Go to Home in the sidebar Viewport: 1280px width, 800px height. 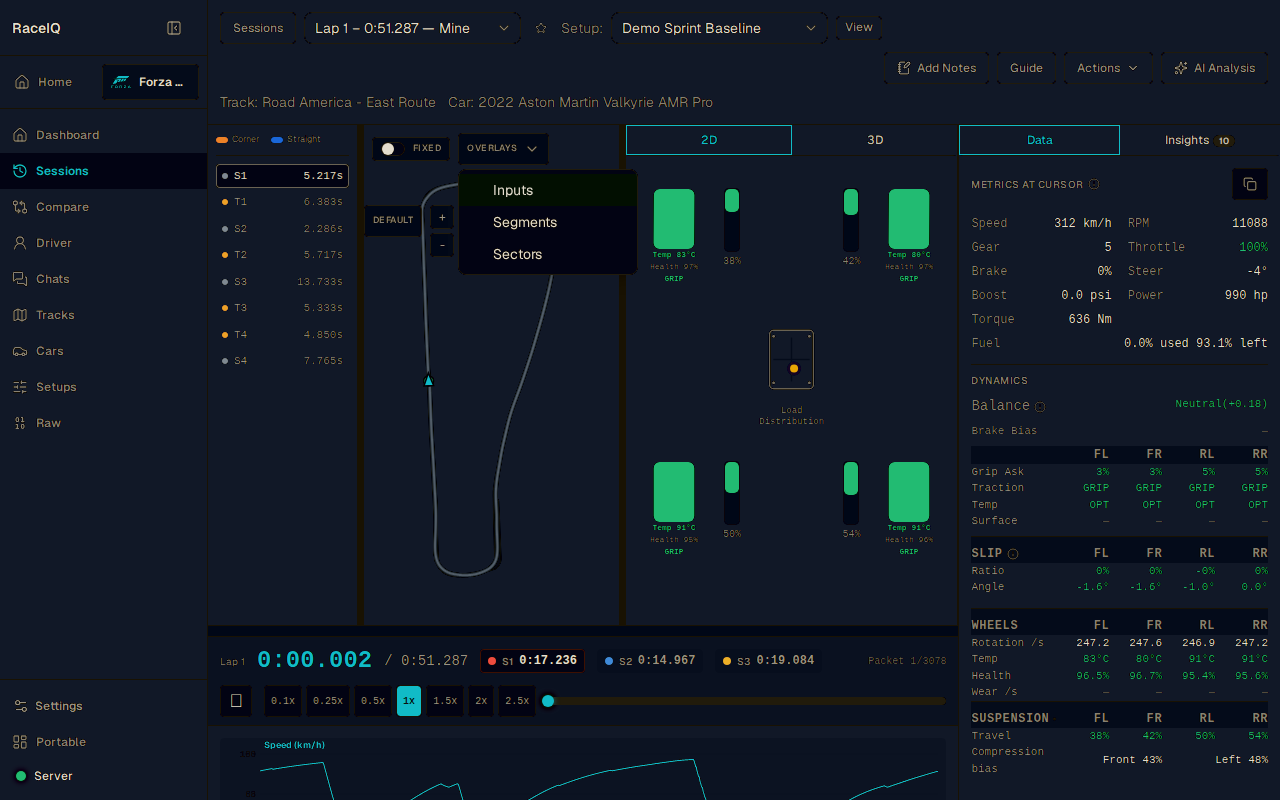click(44, 82)
